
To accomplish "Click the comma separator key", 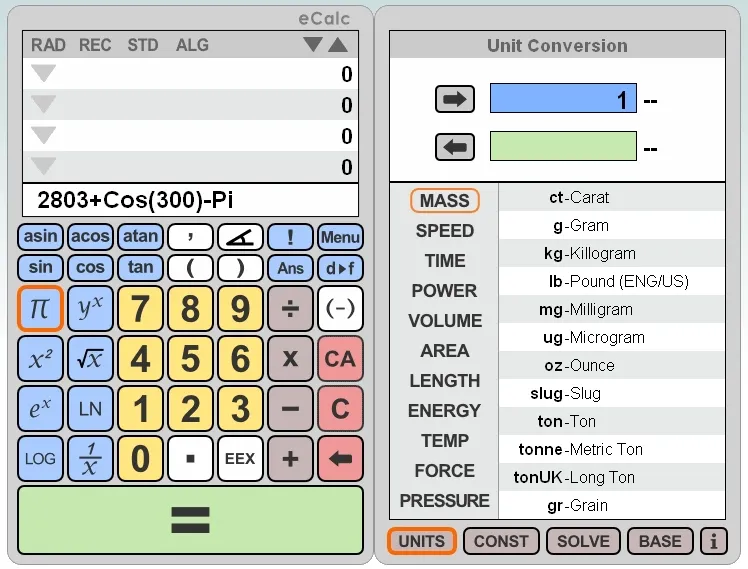I will click(x=190, y=237).
